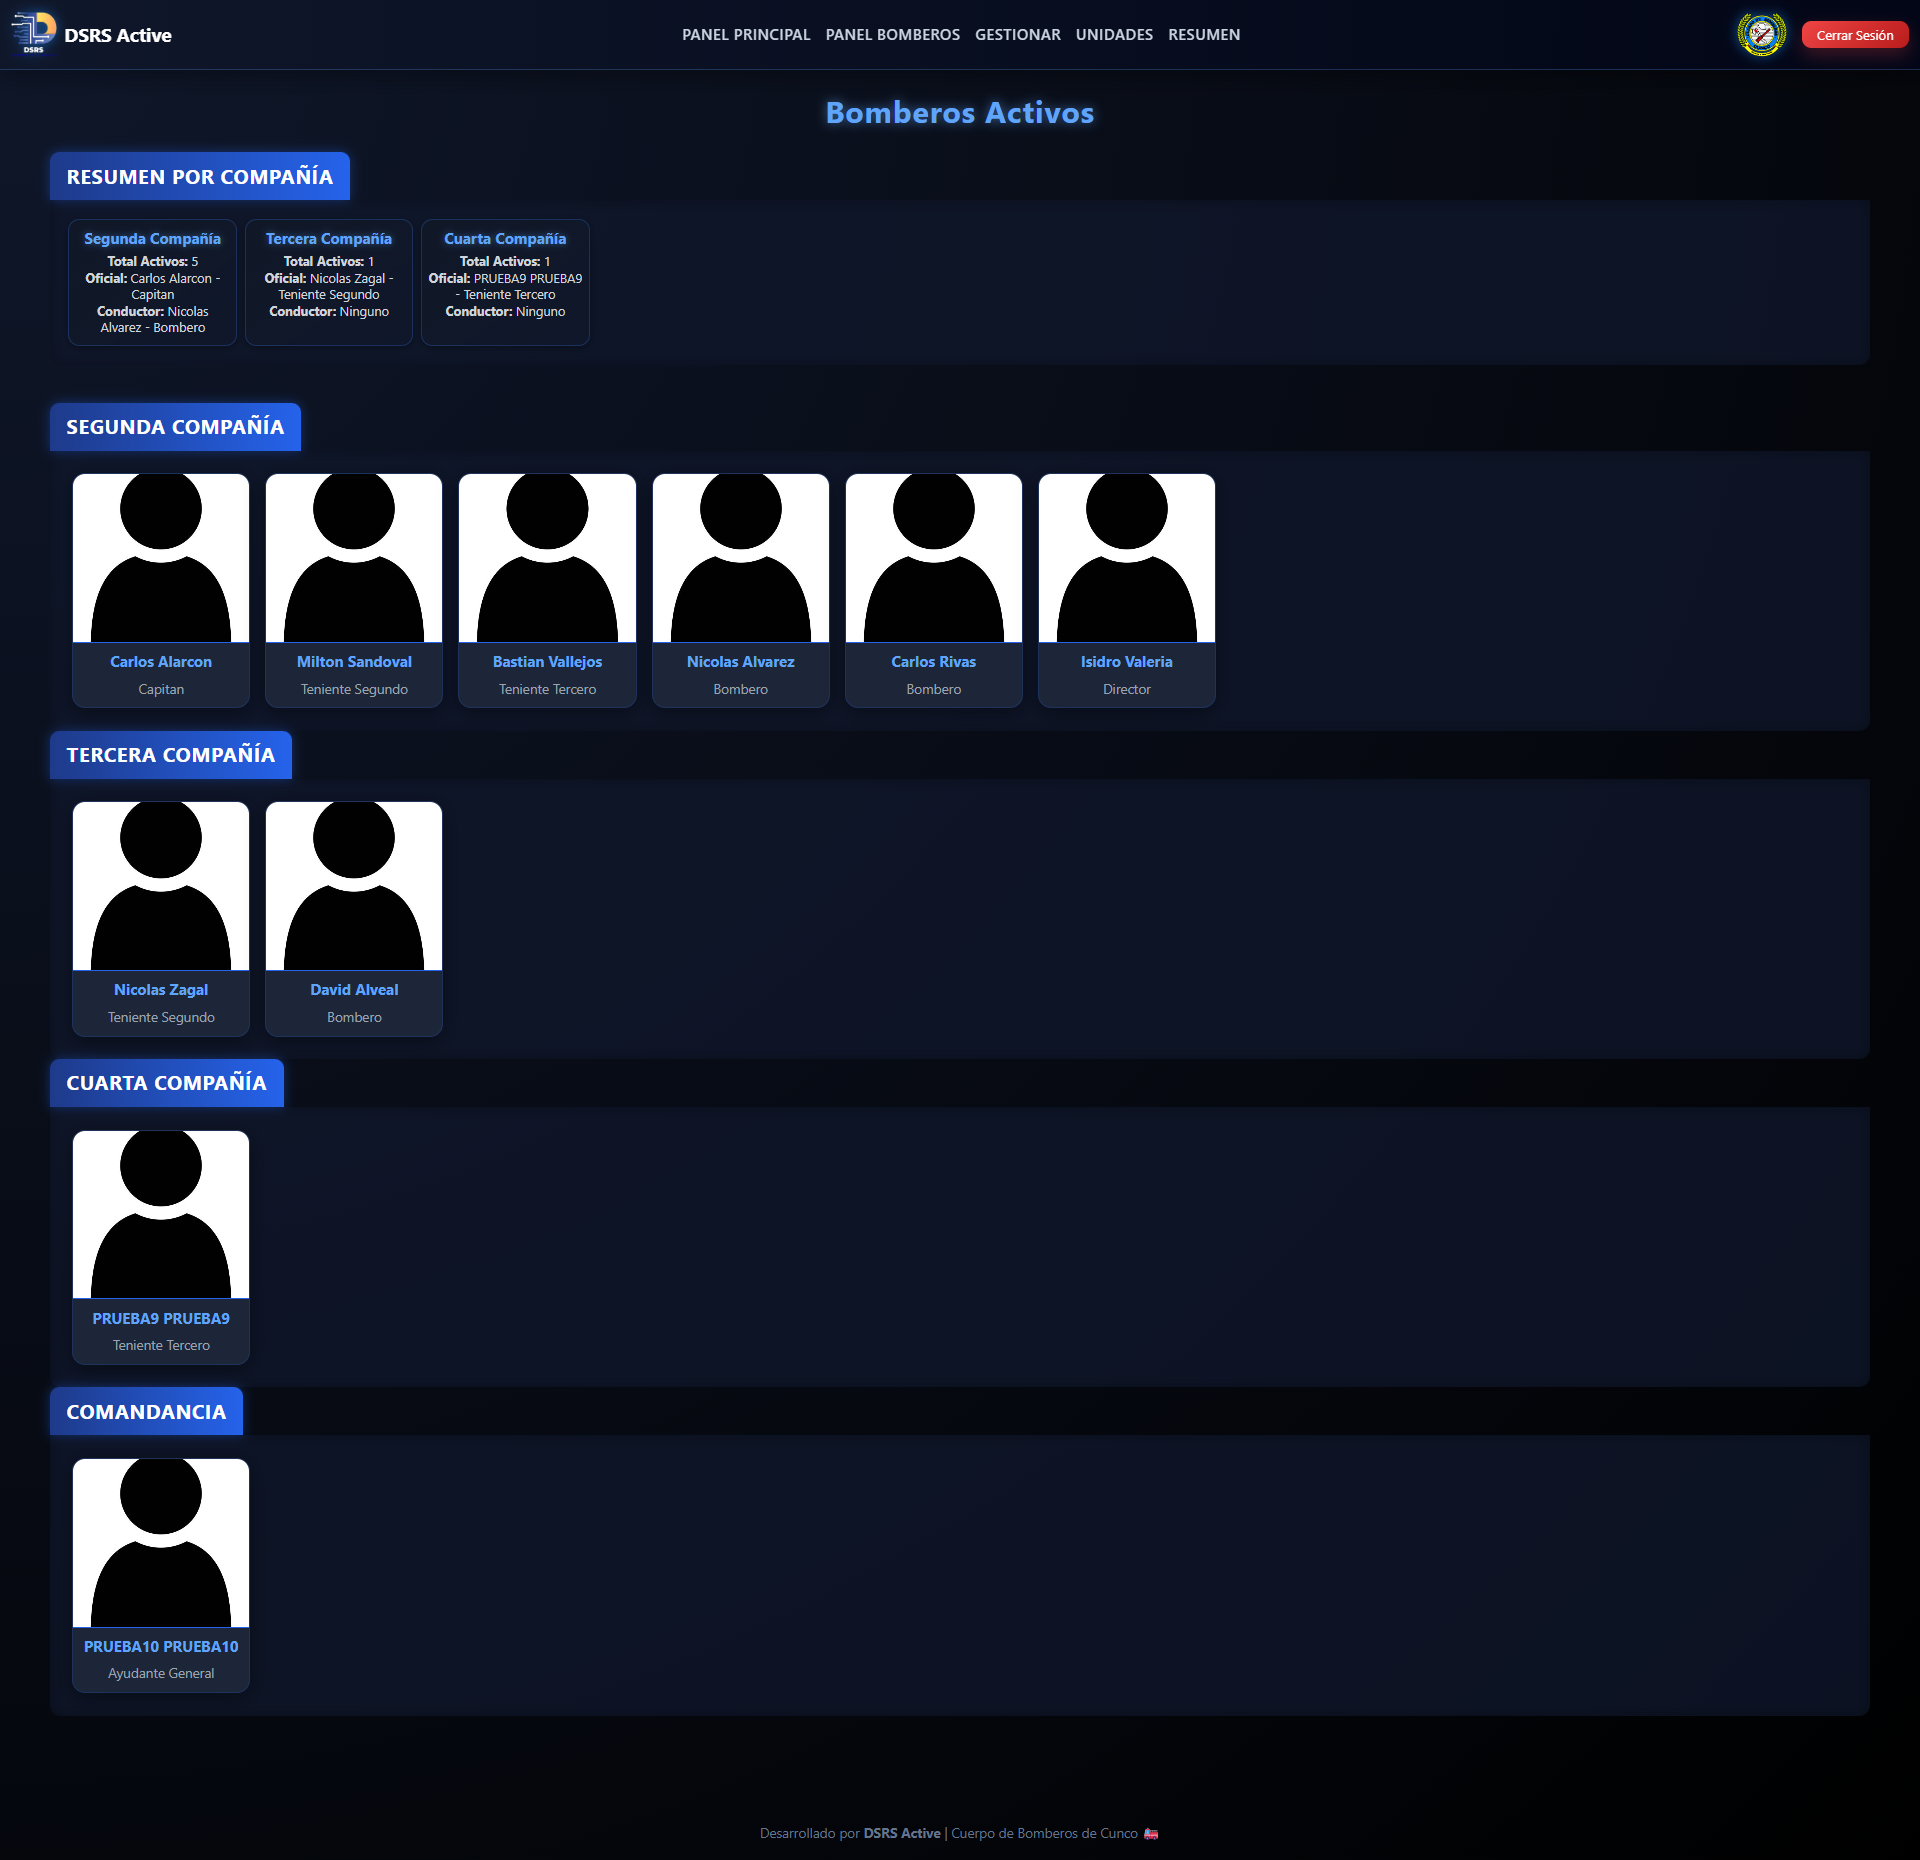Screen dimensions: 1920x1860
Task: Select the Unidades menu item
Action: 1114,35
